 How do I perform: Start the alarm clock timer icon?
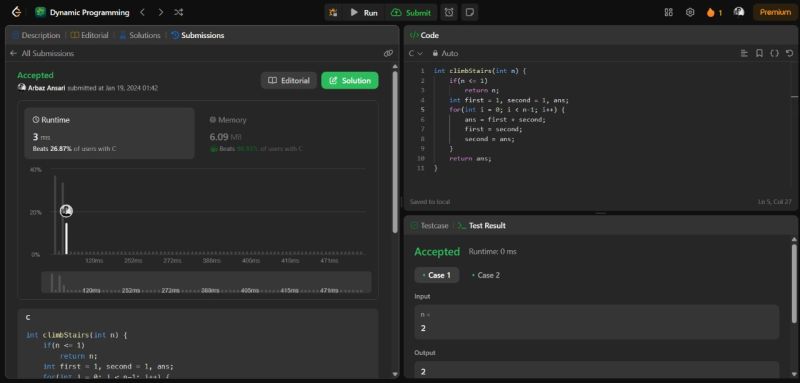tap(449, 13)
